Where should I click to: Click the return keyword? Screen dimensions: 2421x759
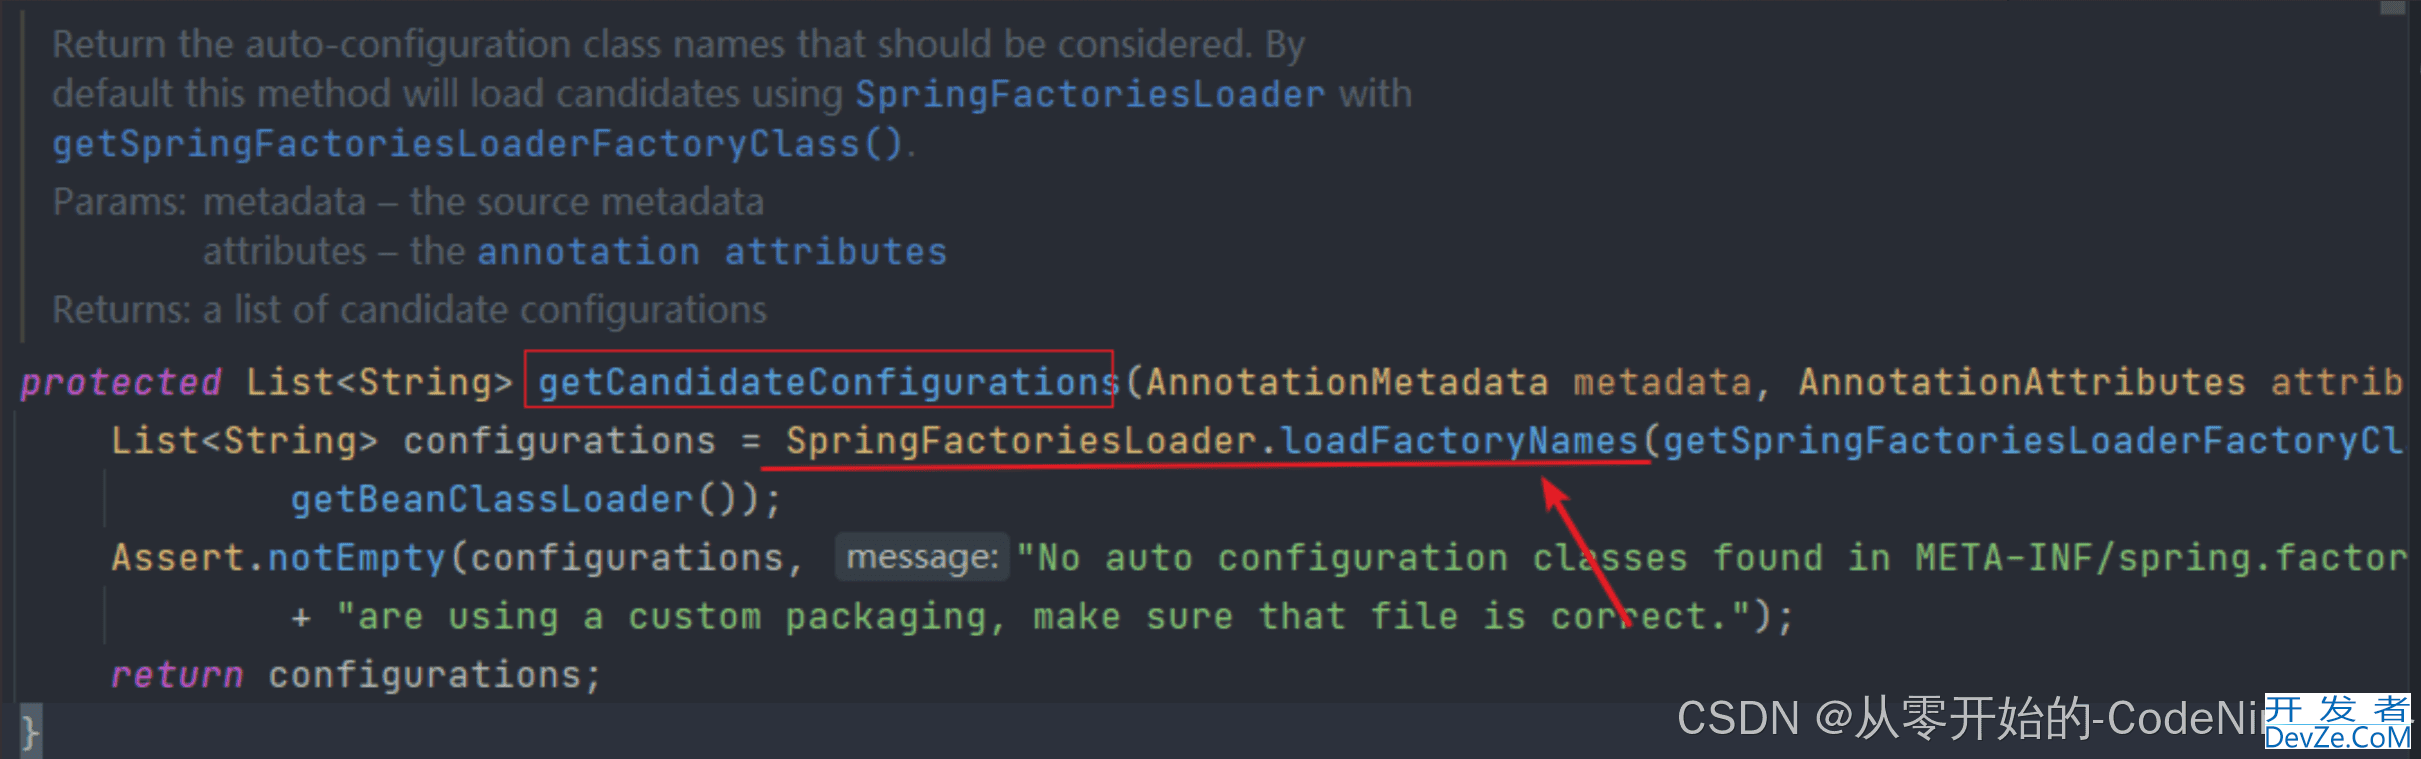tap(177, 675)
